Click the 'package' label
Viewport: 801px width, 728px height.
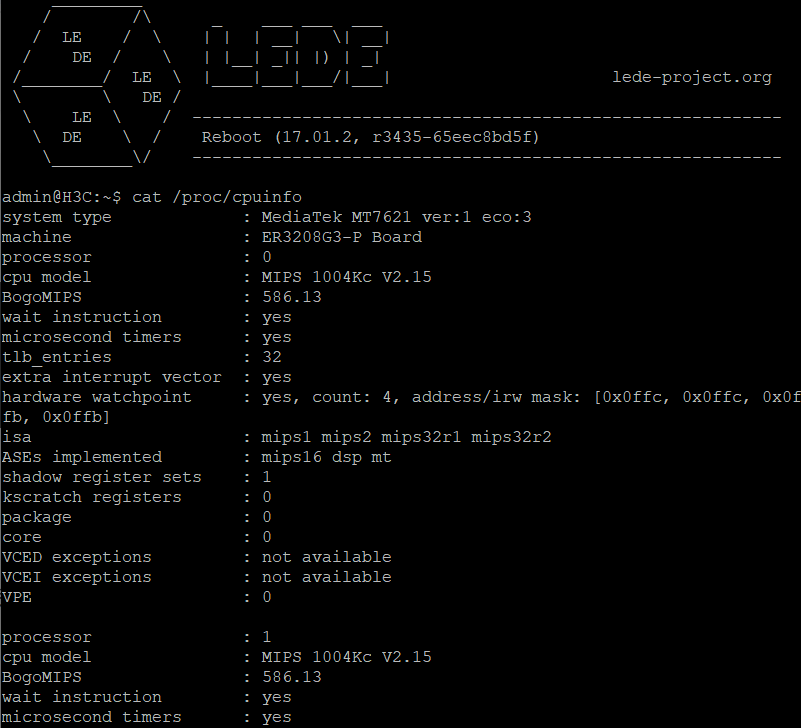pos(37,517)
